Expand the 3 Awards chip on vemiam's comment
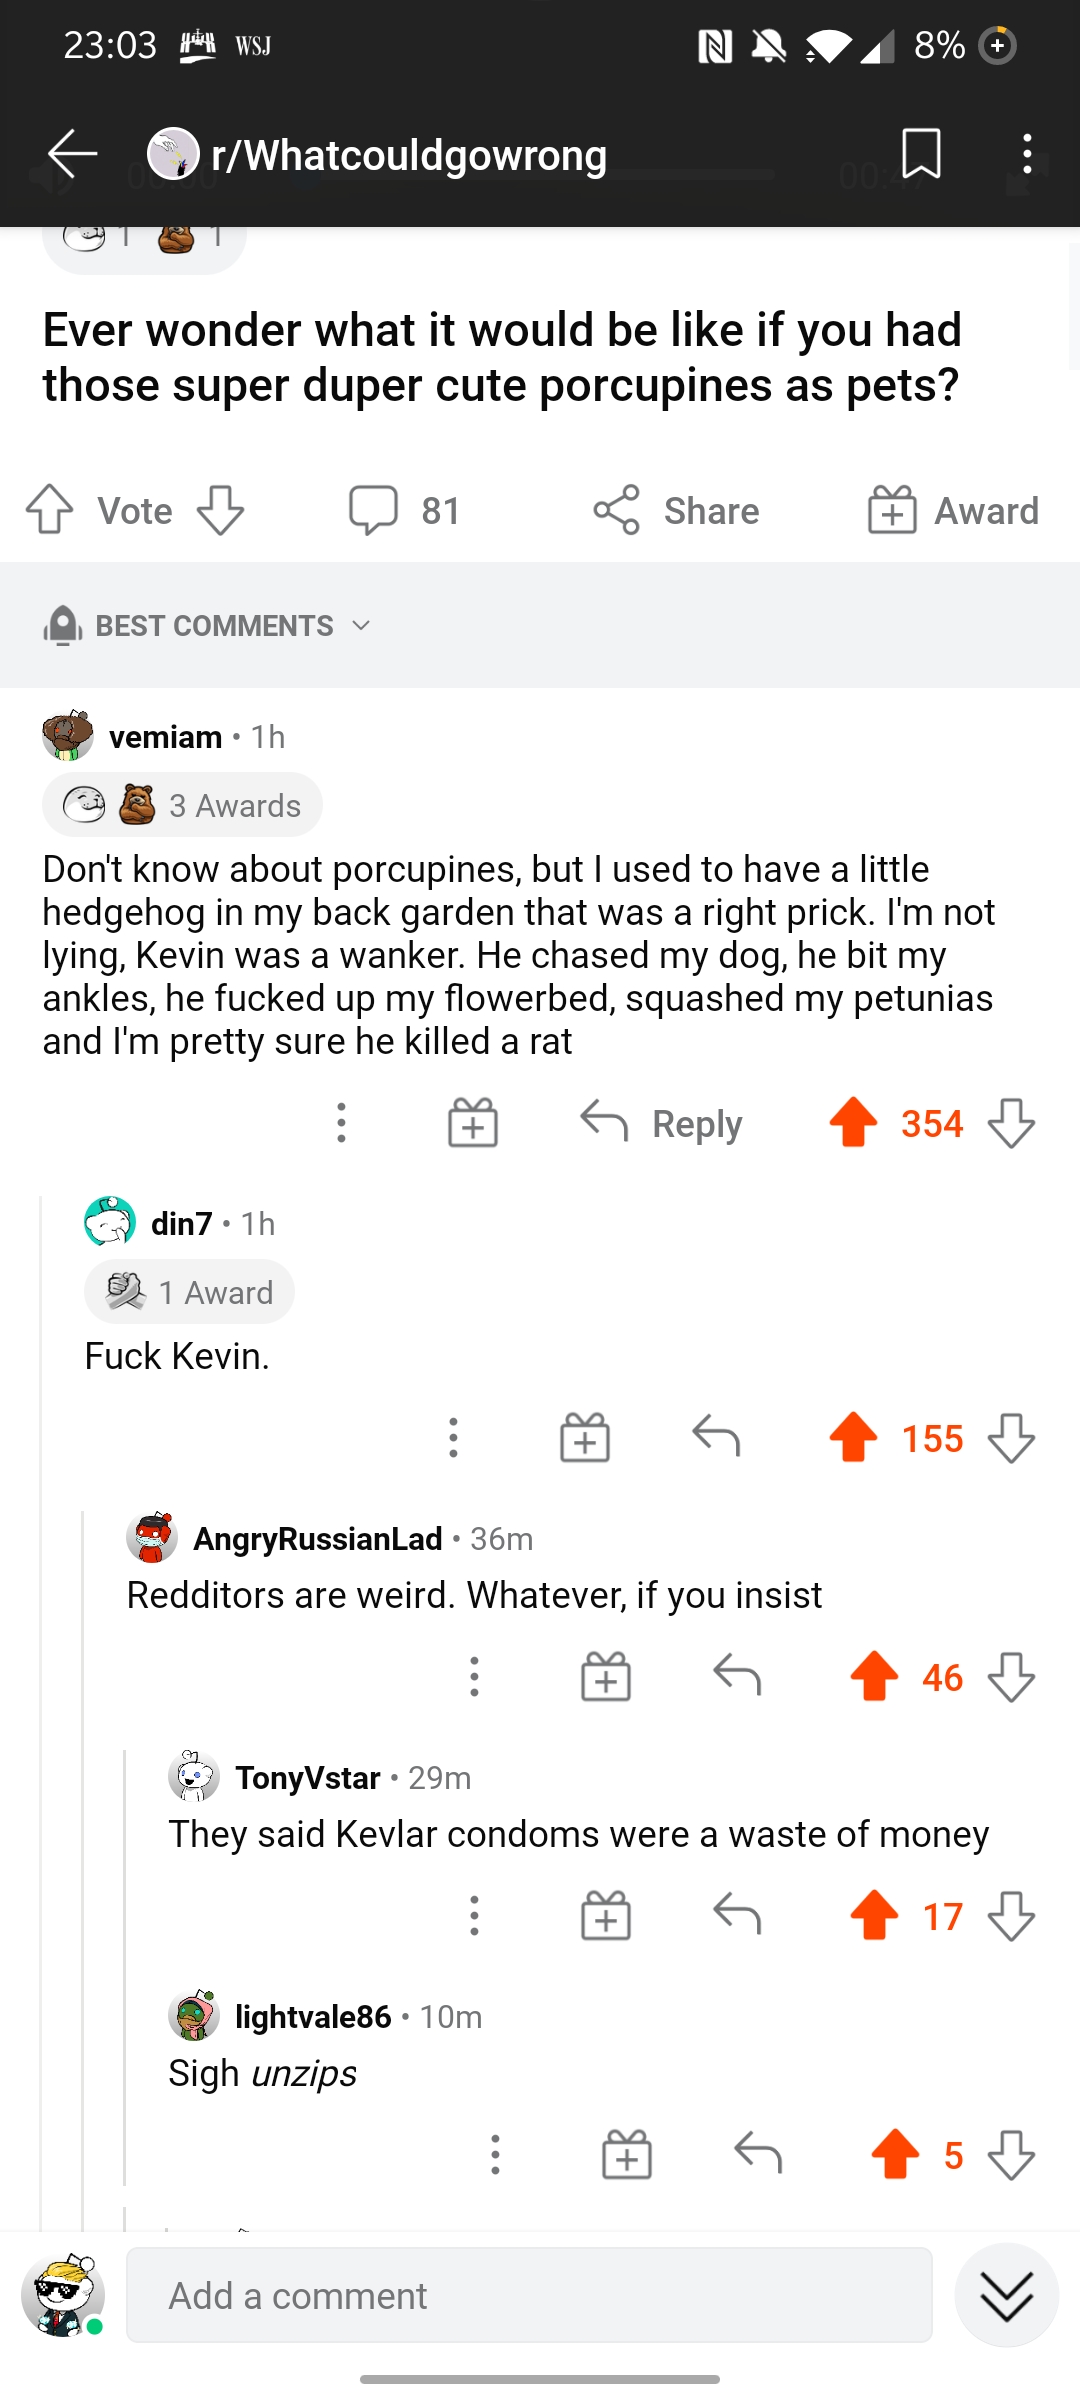The width and height of the screenshot is (1080, 2400). point(181,803)
